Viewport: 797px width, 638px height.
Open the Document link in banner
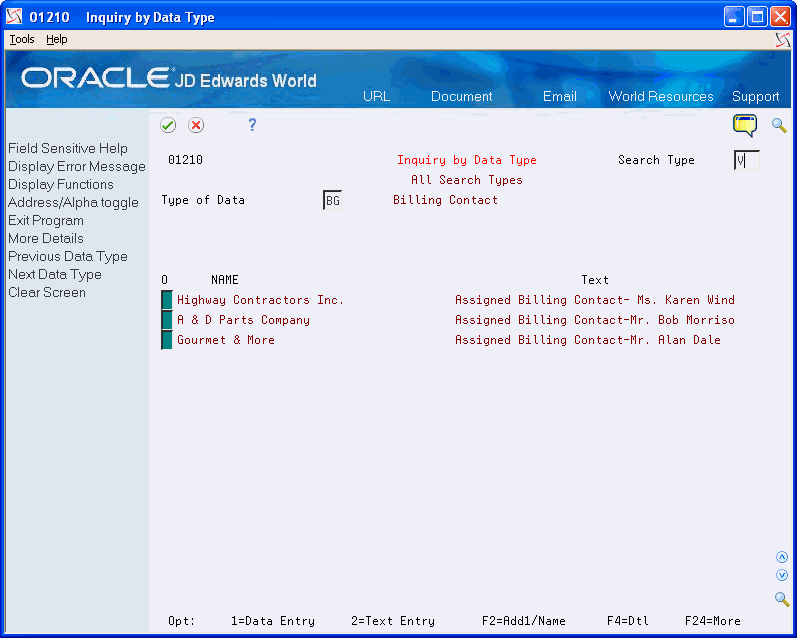[x=462, y=97]
